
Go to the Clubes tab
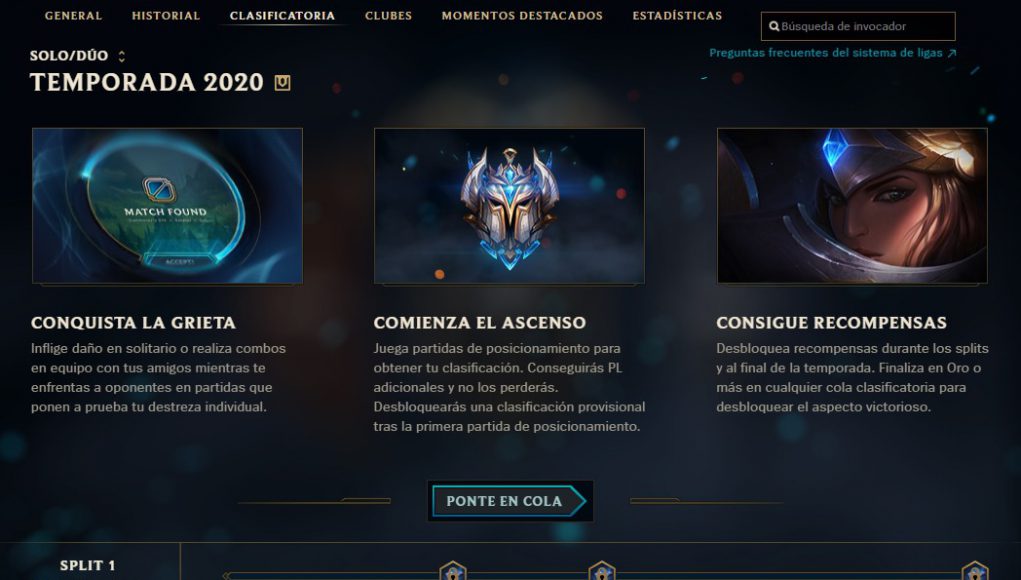[389, 16]
